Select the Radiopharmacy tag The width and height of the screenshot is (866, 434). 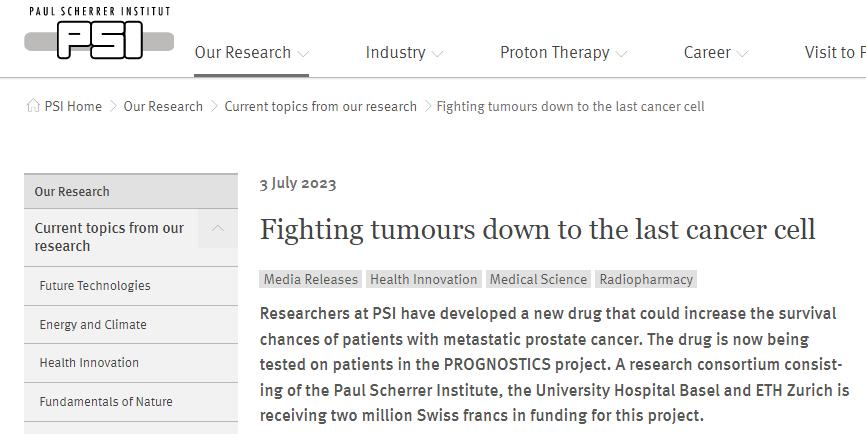646,280
